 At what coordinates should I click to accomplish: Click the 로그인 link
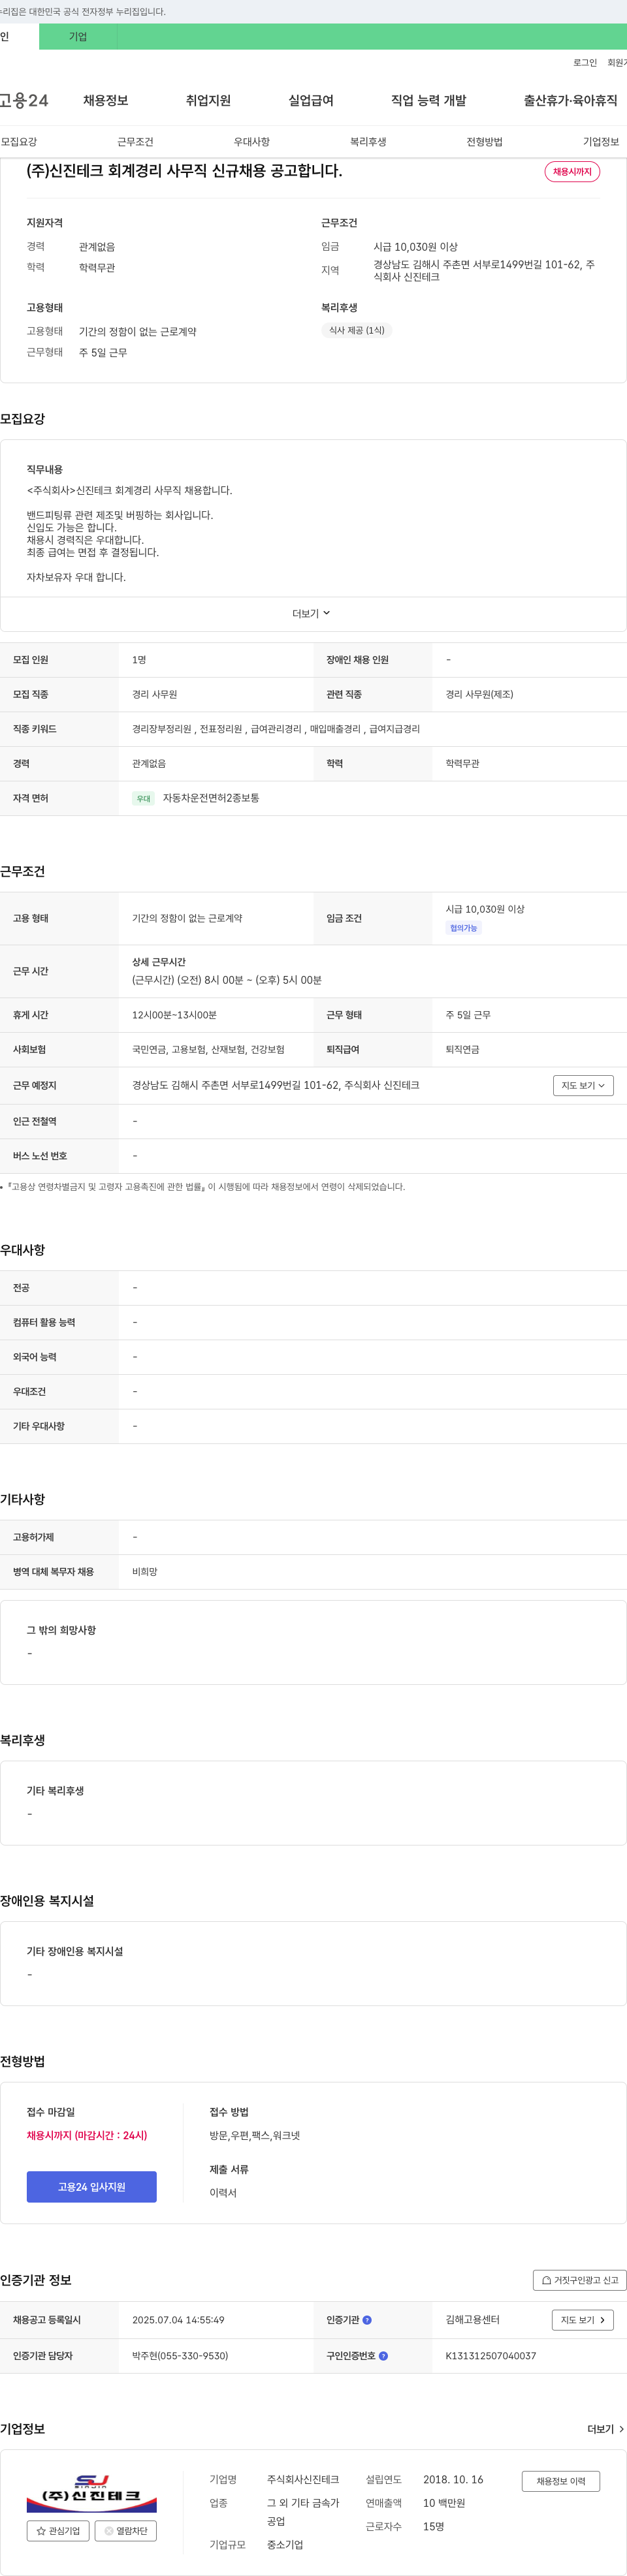[585, 63]
